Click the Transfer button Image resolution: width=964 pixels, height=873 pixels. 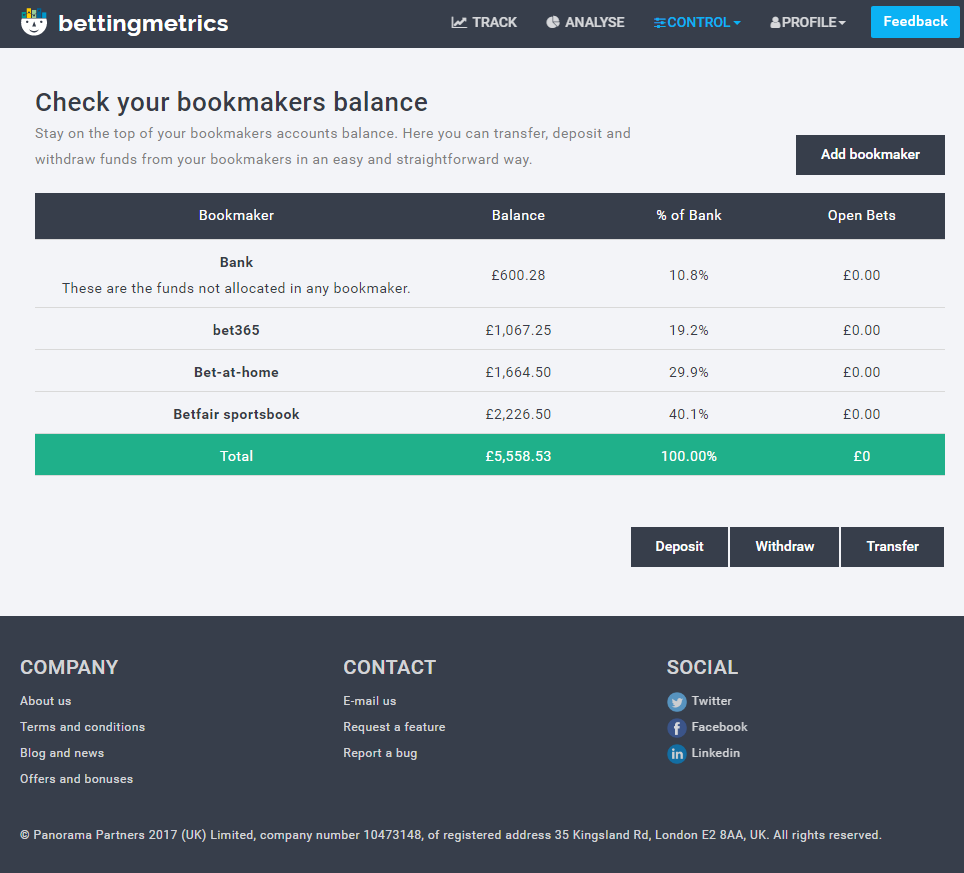(892, 547)
